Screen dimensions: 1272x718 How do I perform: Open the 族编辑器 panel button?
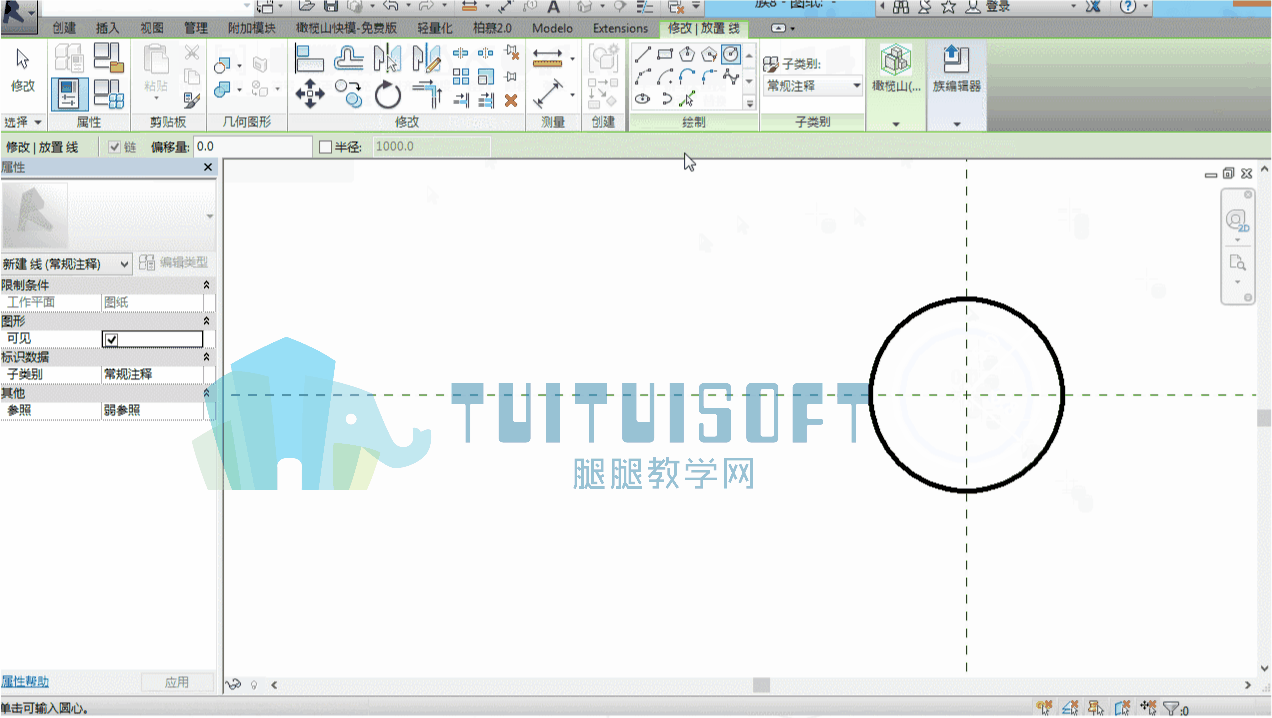956,68
